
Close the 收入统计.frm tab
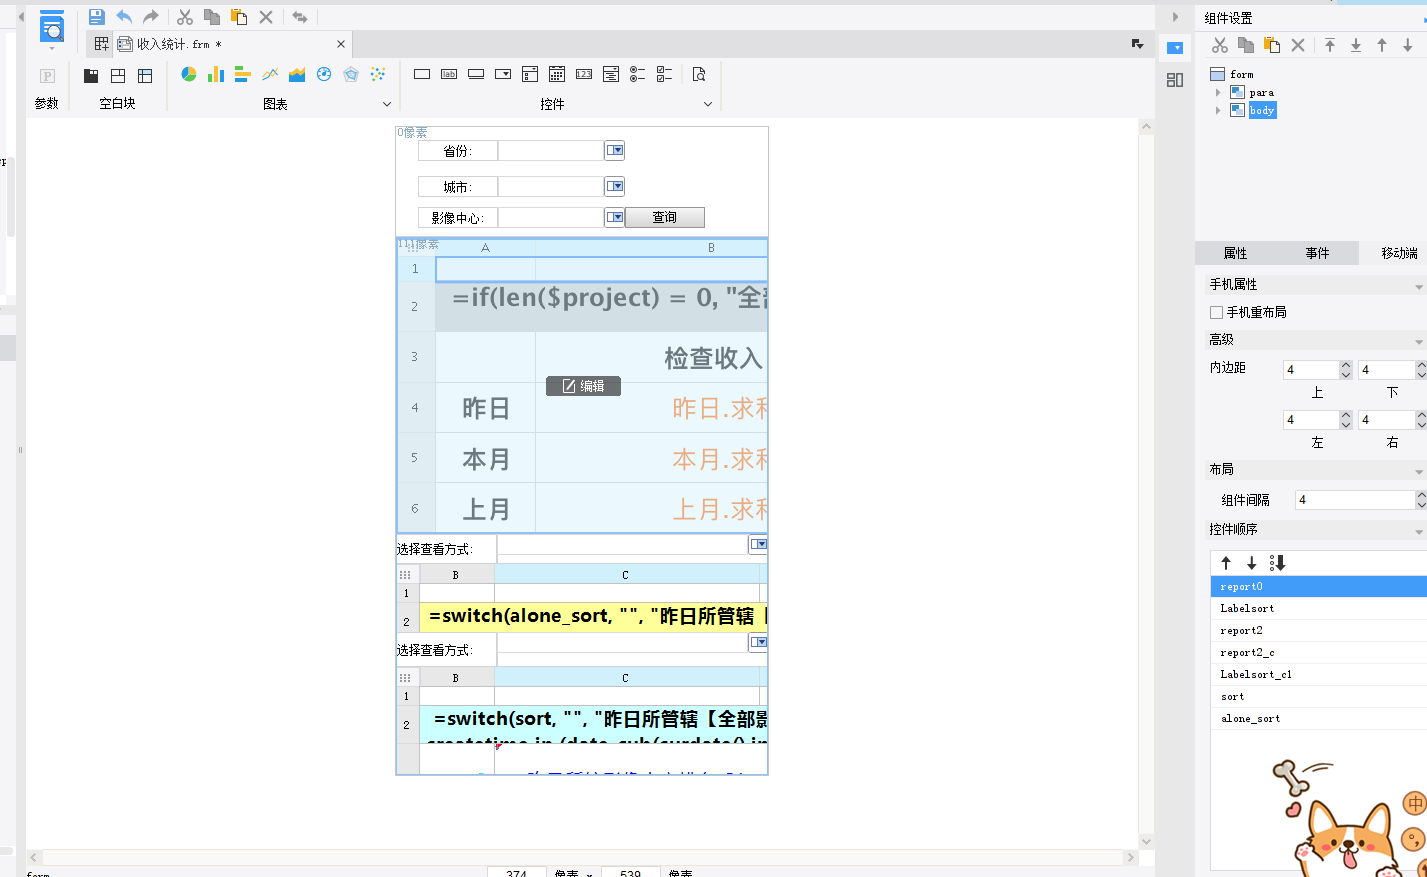(341, 44)
